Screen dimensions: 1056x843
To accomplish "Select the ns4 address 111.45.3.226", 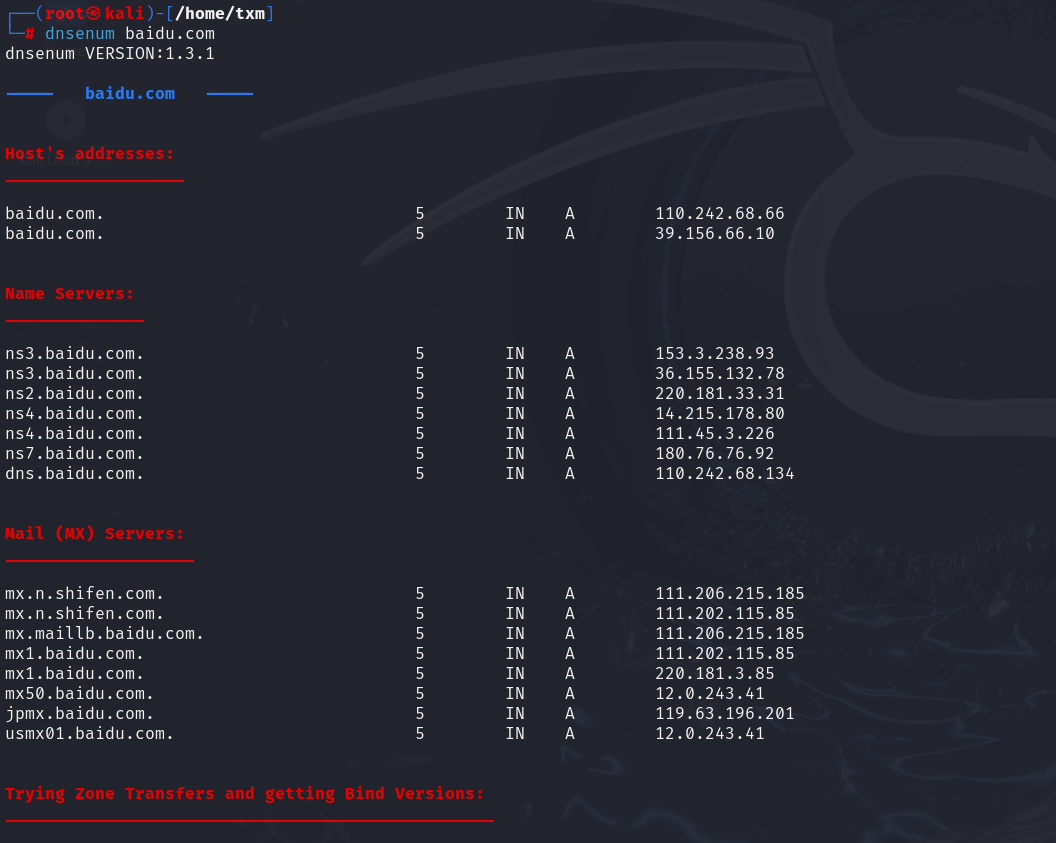I will (715, 434).
